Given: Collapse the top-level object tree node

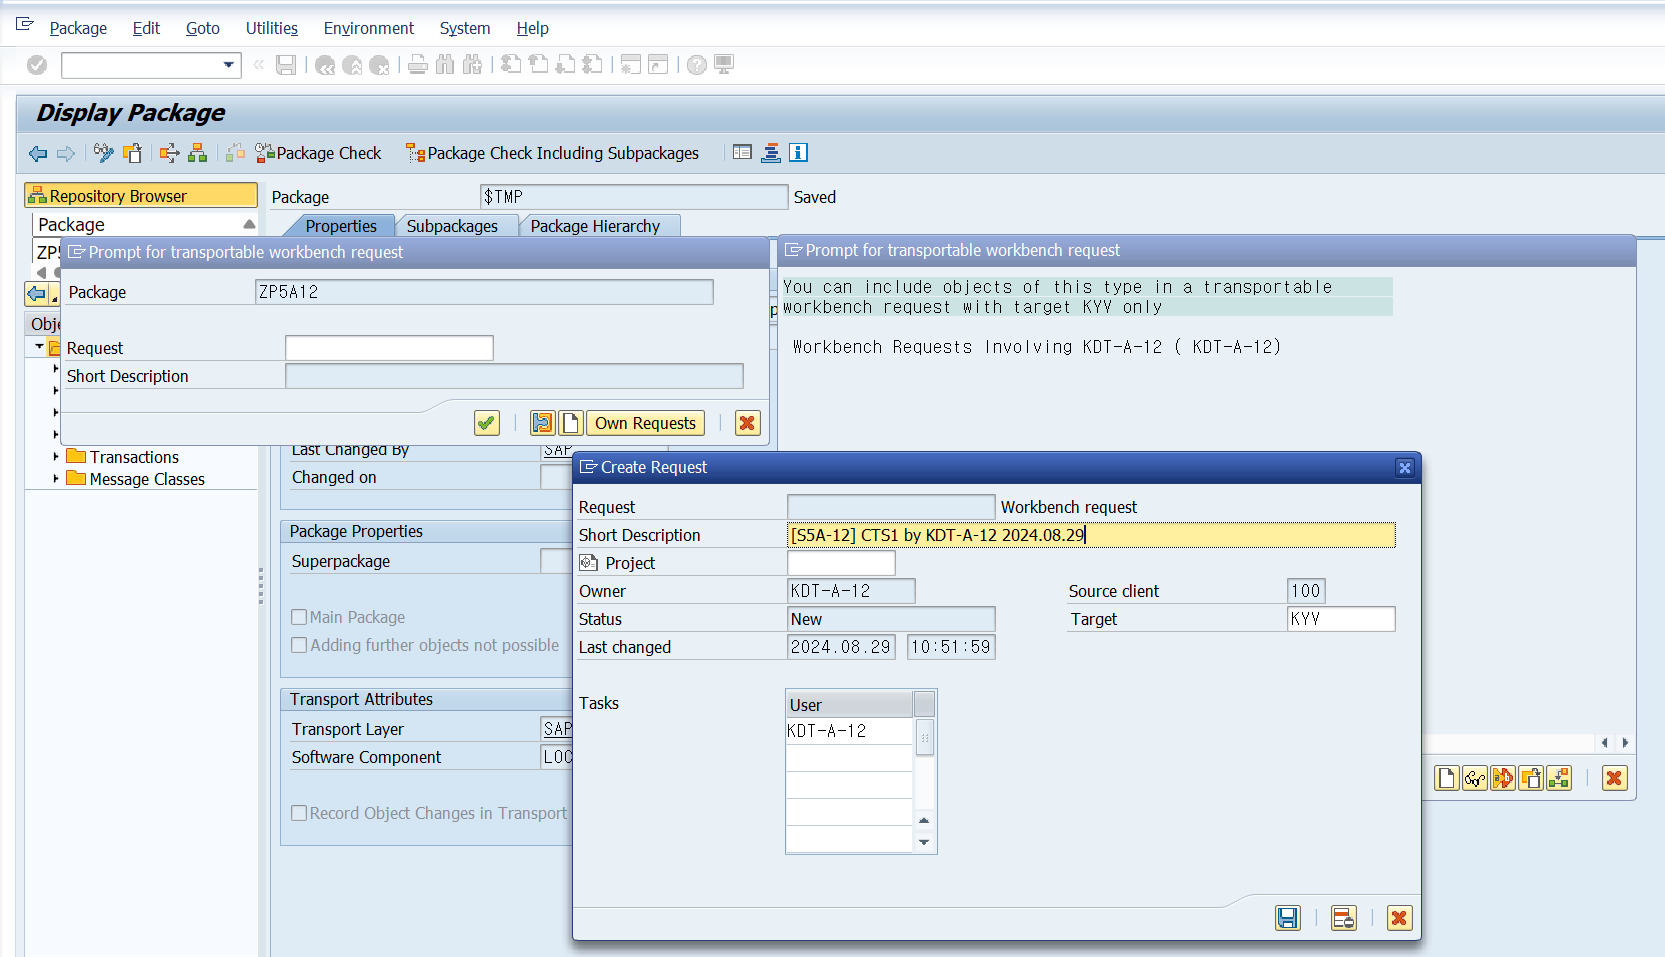Looking at the screenshot, I should click(x=40, y=347).
